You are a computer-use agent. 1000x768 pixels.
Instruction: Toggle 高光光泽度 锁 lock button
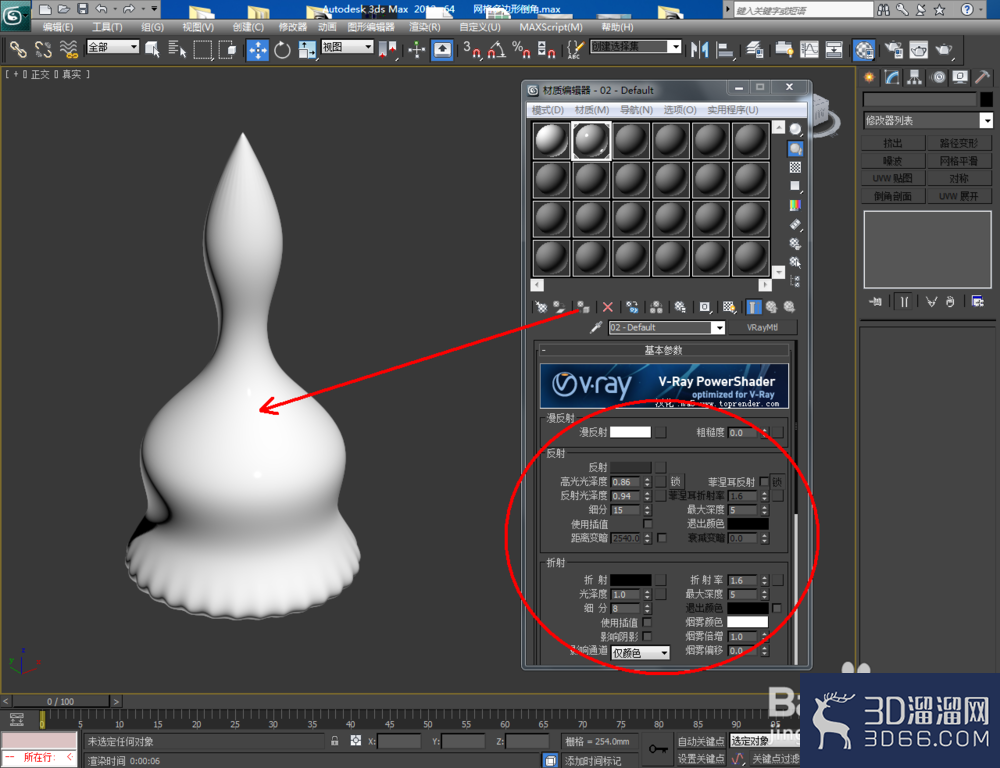pos(676,482)
